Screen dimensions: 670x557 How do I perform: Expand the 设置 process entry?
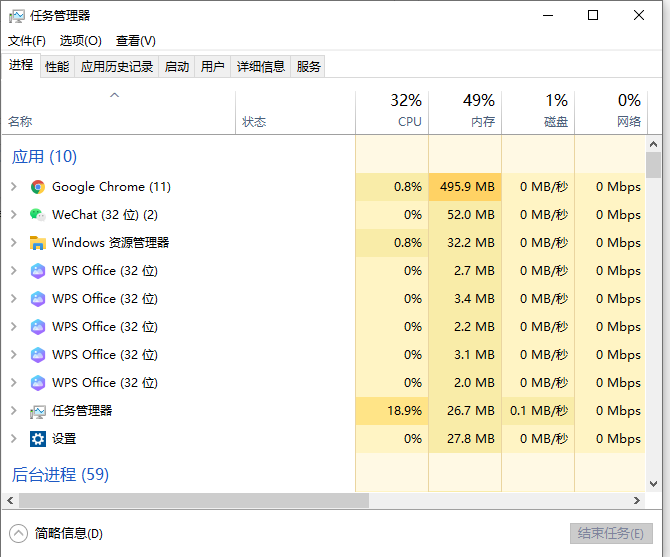coord(13,439)
